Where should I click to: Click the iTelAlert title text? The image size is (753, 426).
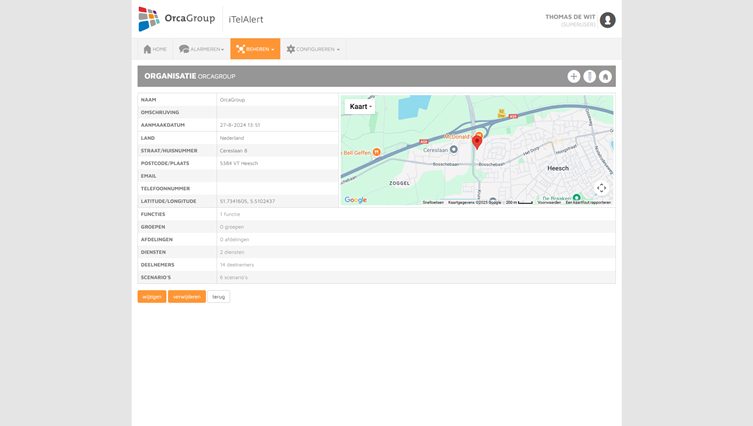point(246,19)
